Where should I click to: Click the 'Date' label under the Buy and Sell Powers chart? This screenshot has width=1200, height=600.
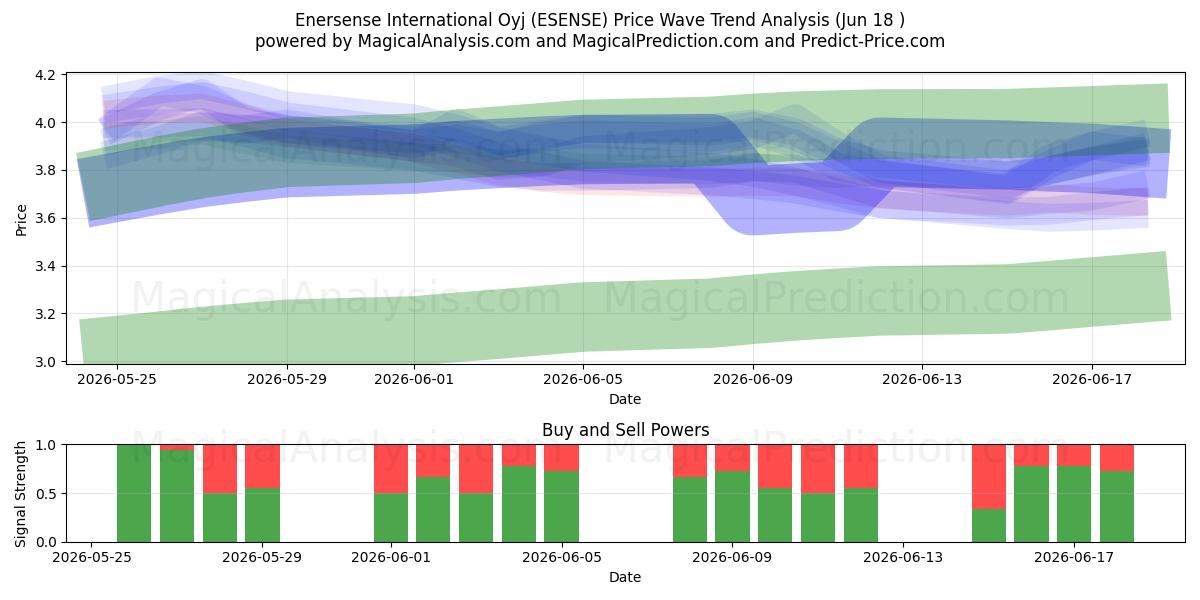[x=625, y=577]
